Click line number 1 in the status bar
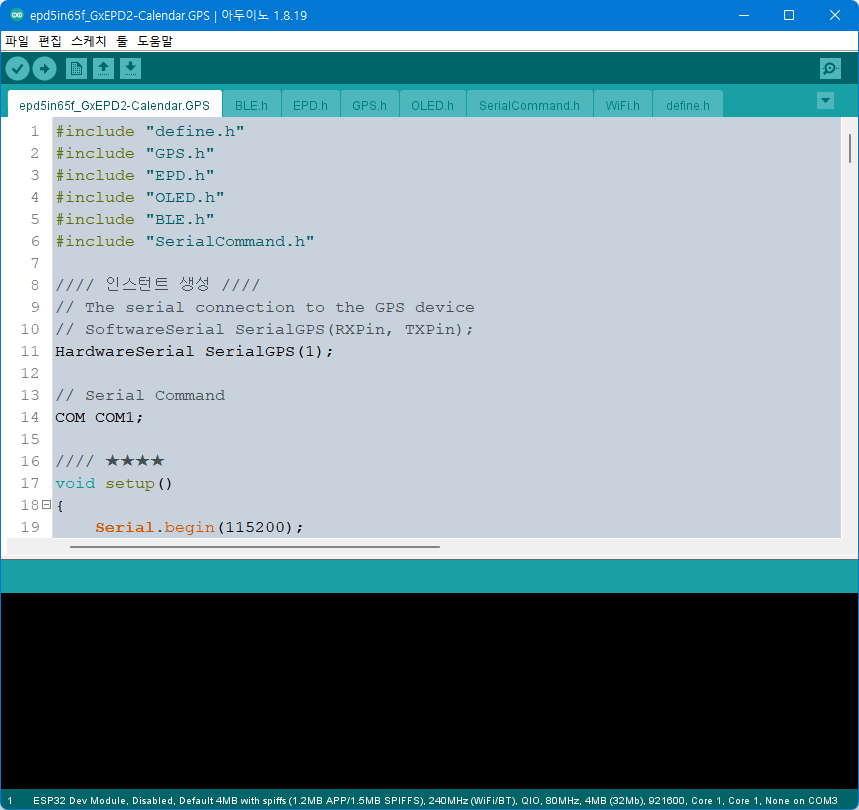 10,801
